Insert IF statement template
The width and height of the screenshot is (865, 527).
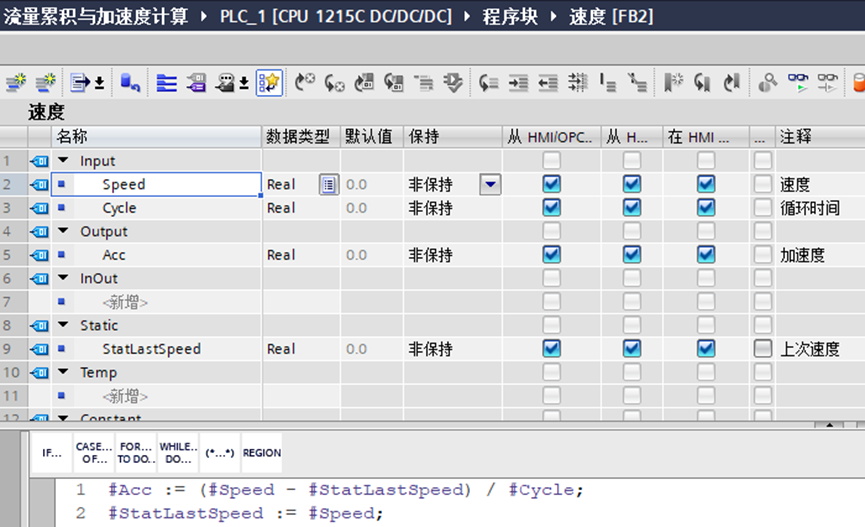point(52,453)
